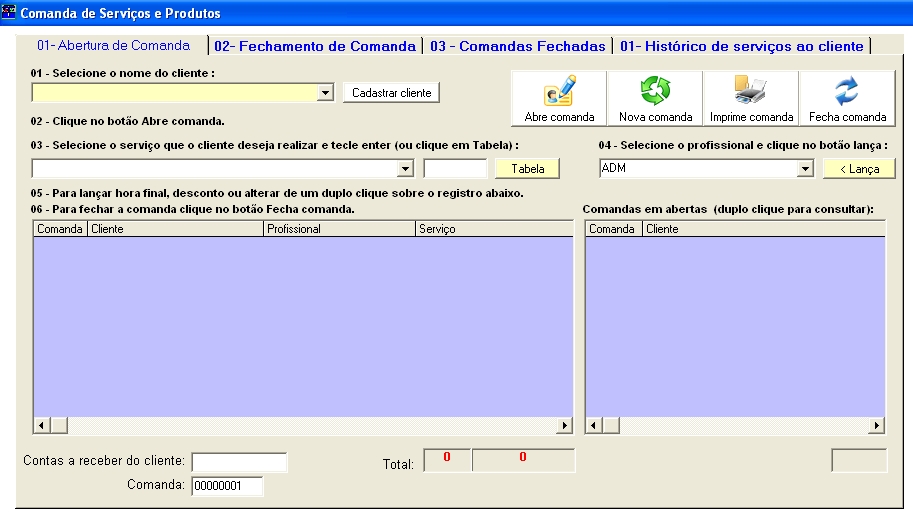The image size is (913, 515).
Task: Select Histórico de serviços ao cliente tab
Action: [x=741, y=46]
